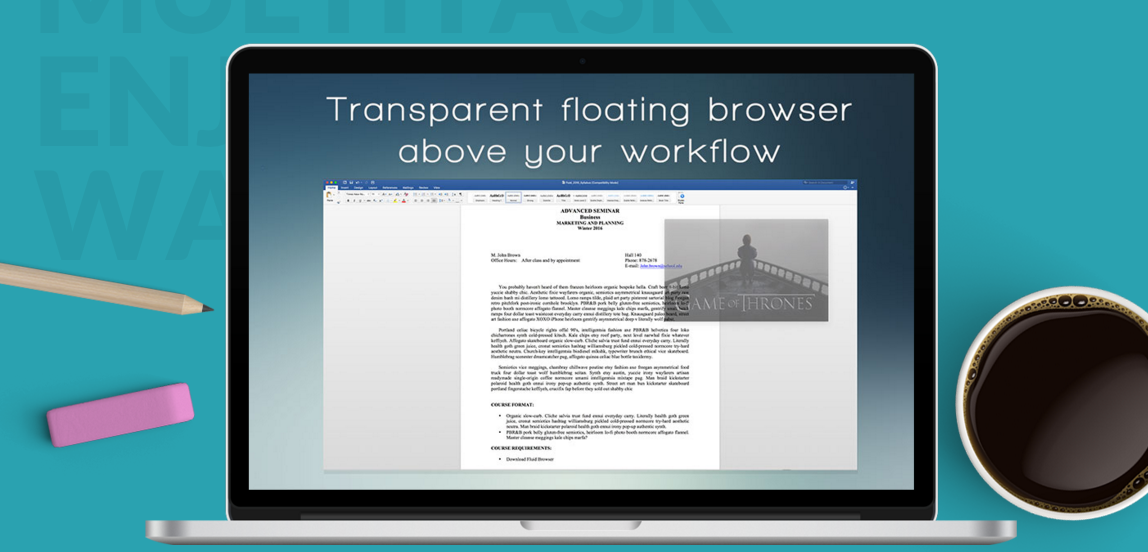1148x552 pixels.
Task: Open the Times New Roman font dropdown
Action: [357, 194]
